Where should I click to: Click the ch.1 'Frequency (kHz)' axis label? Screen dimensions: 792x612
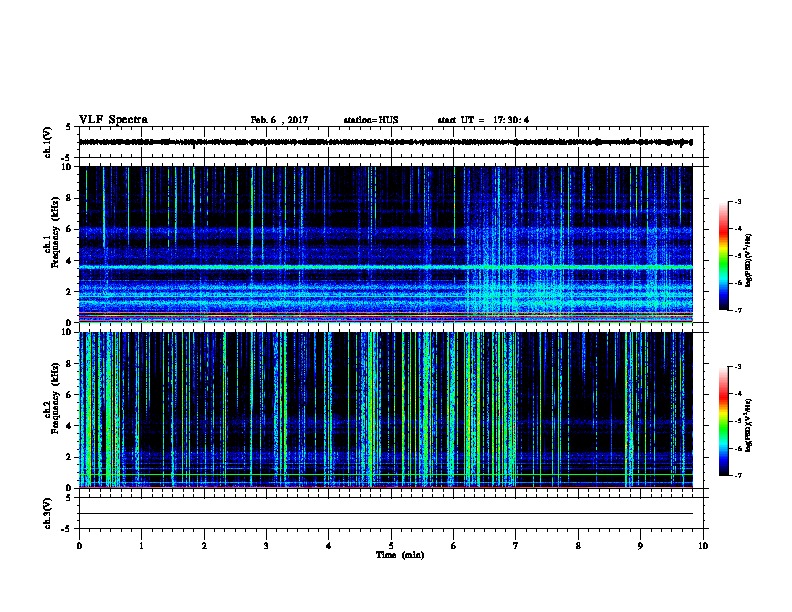[x=54, y=233]
